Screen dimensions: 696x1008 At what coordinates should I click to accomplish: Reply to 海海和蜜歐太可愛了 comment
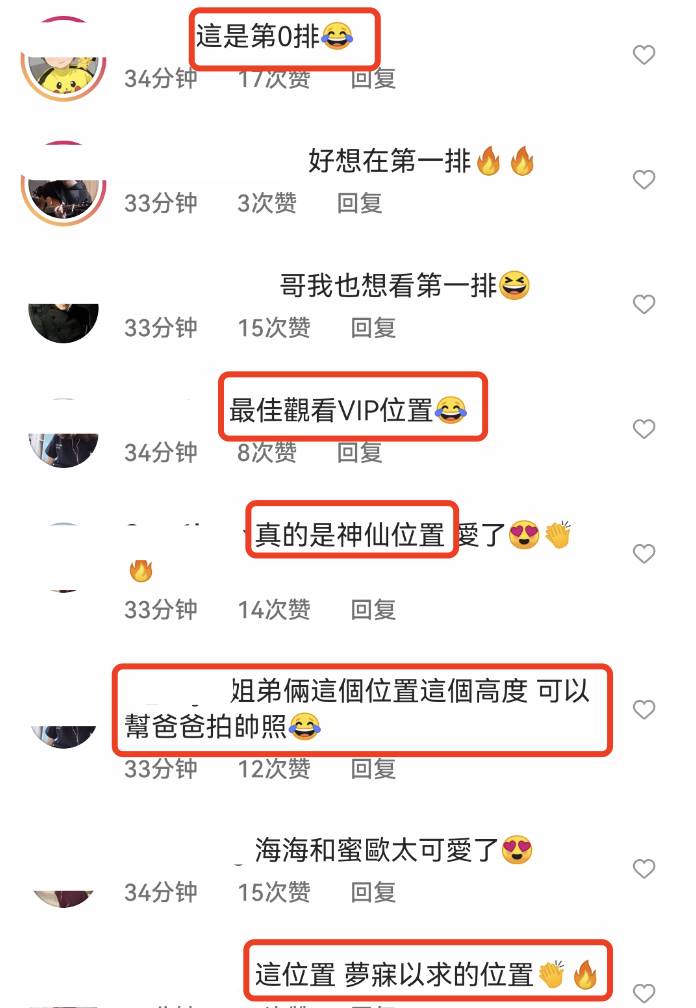(x=373, y=892)
